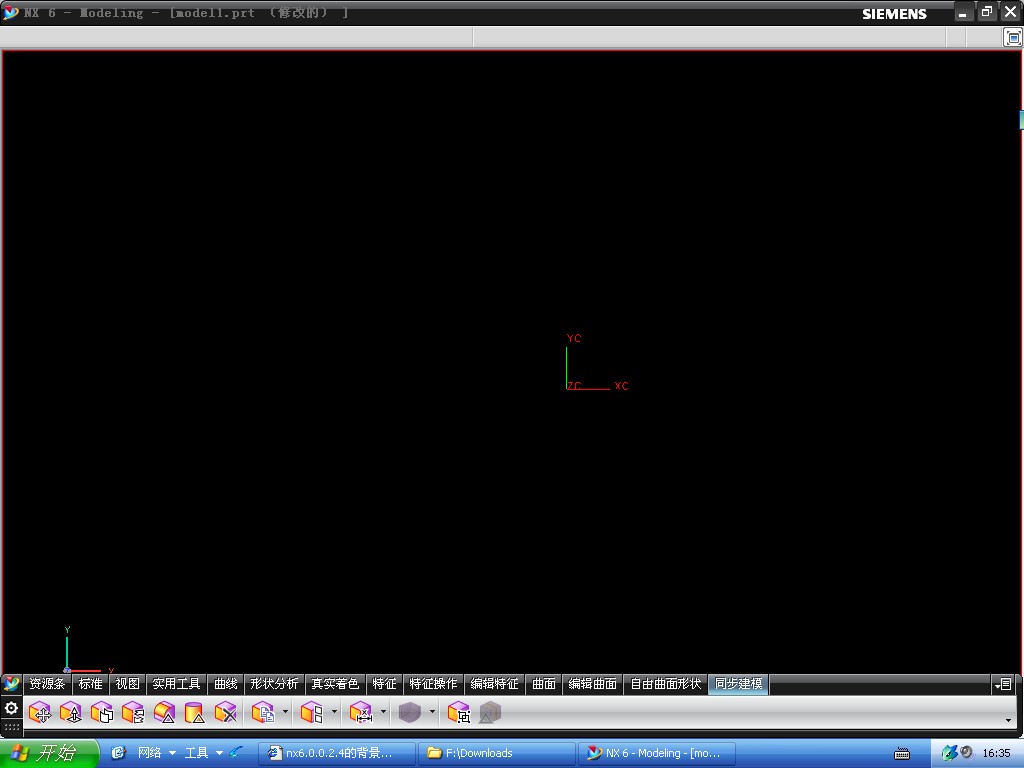Screen dimensions: 1024x768
Task: Click the green-blue tray application icon
Action: point(950,753)
